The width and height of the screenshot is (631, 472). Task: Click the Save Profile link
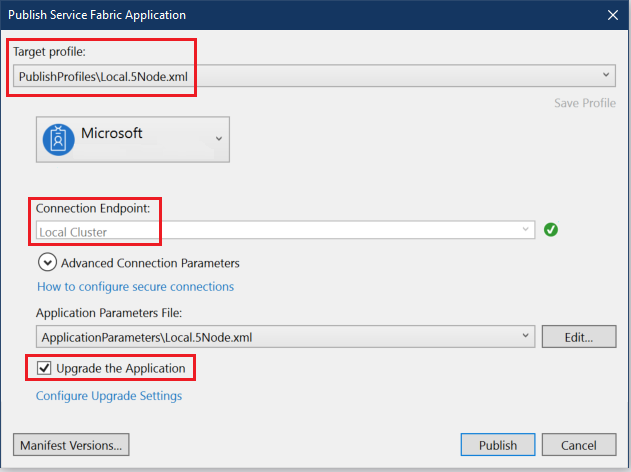[x=584, y=104]
